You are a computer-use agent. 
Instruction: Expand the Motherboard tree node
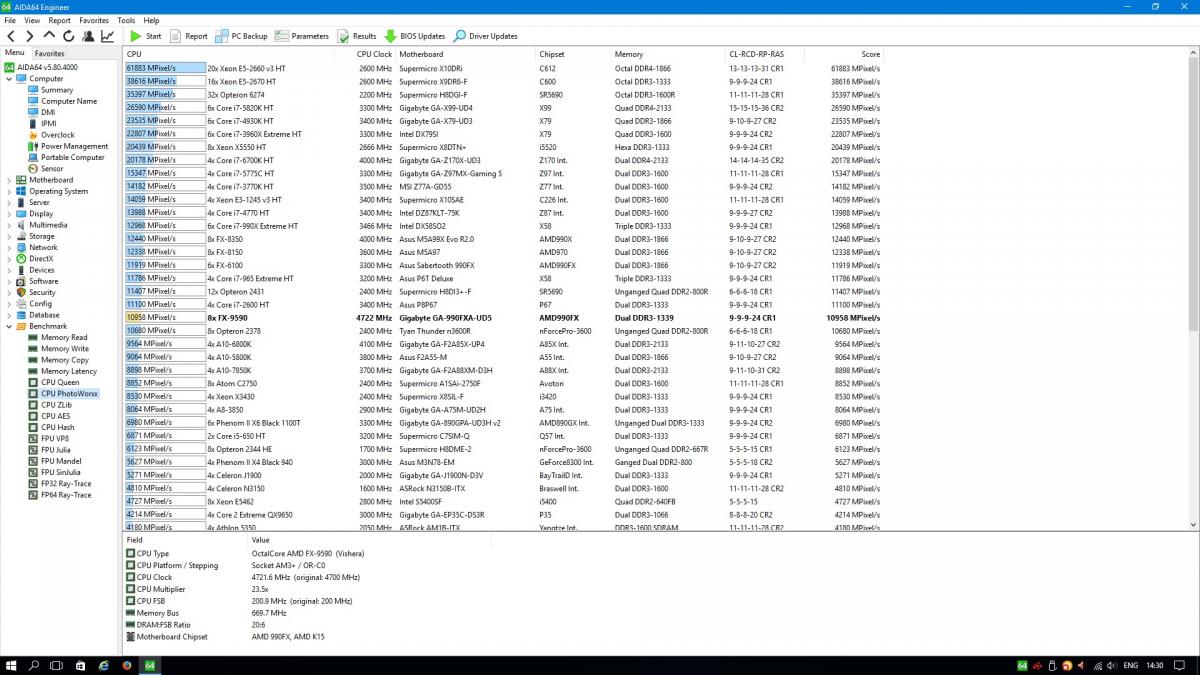9,180
